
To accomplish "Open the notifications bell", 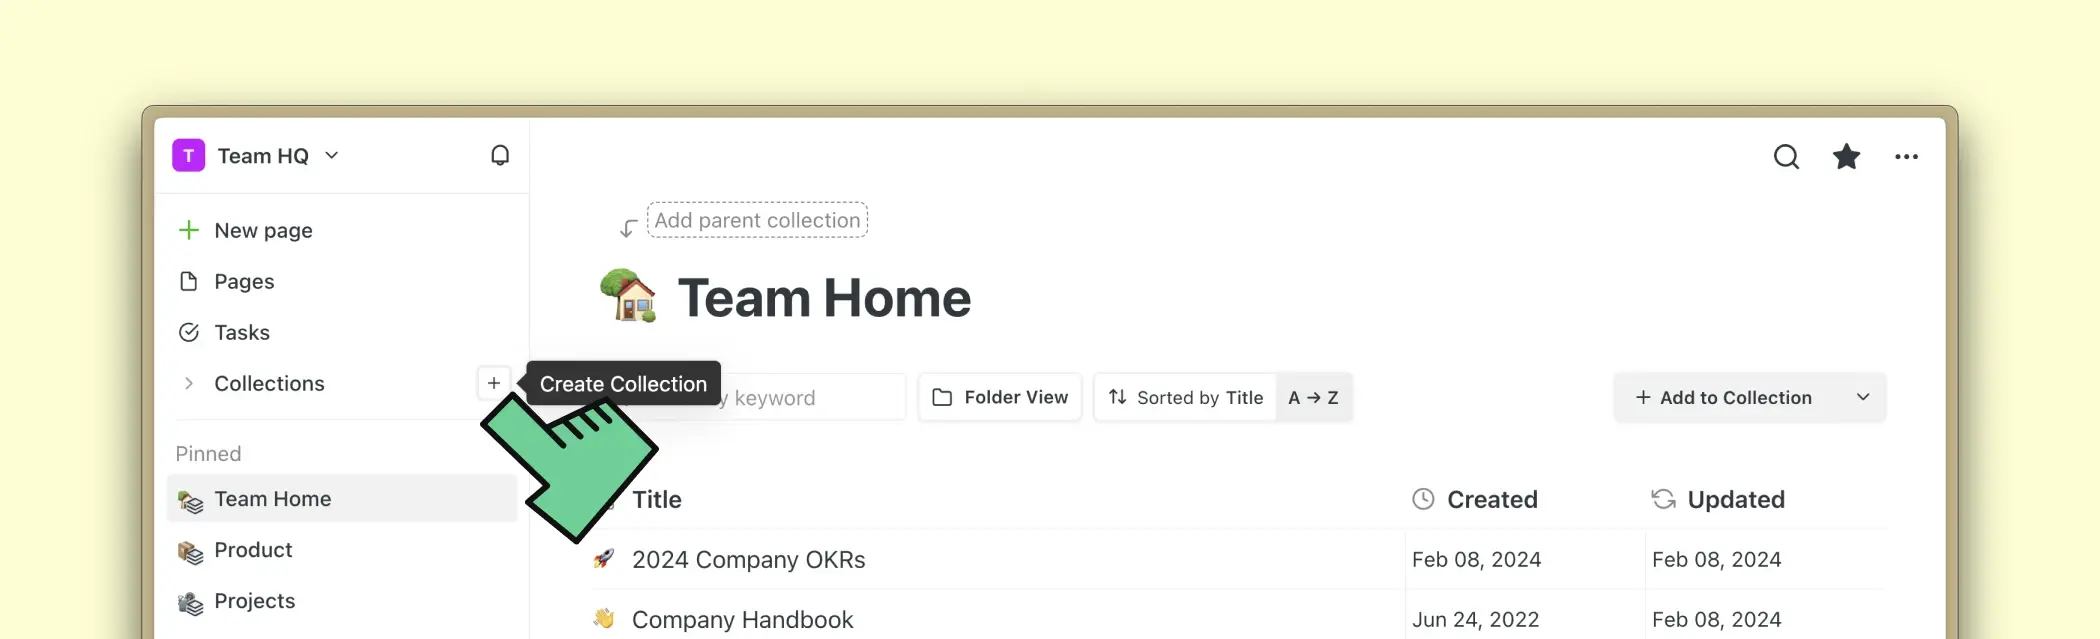I will [500, 156].
